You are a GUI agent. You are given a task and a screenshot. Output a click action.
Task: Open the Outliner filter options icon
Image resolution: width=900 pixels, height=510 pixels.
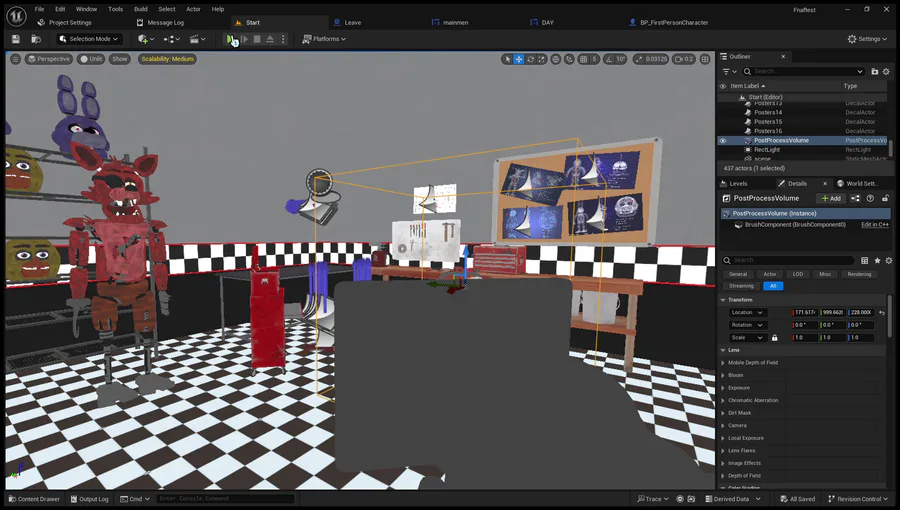click(x=729, y=72)
